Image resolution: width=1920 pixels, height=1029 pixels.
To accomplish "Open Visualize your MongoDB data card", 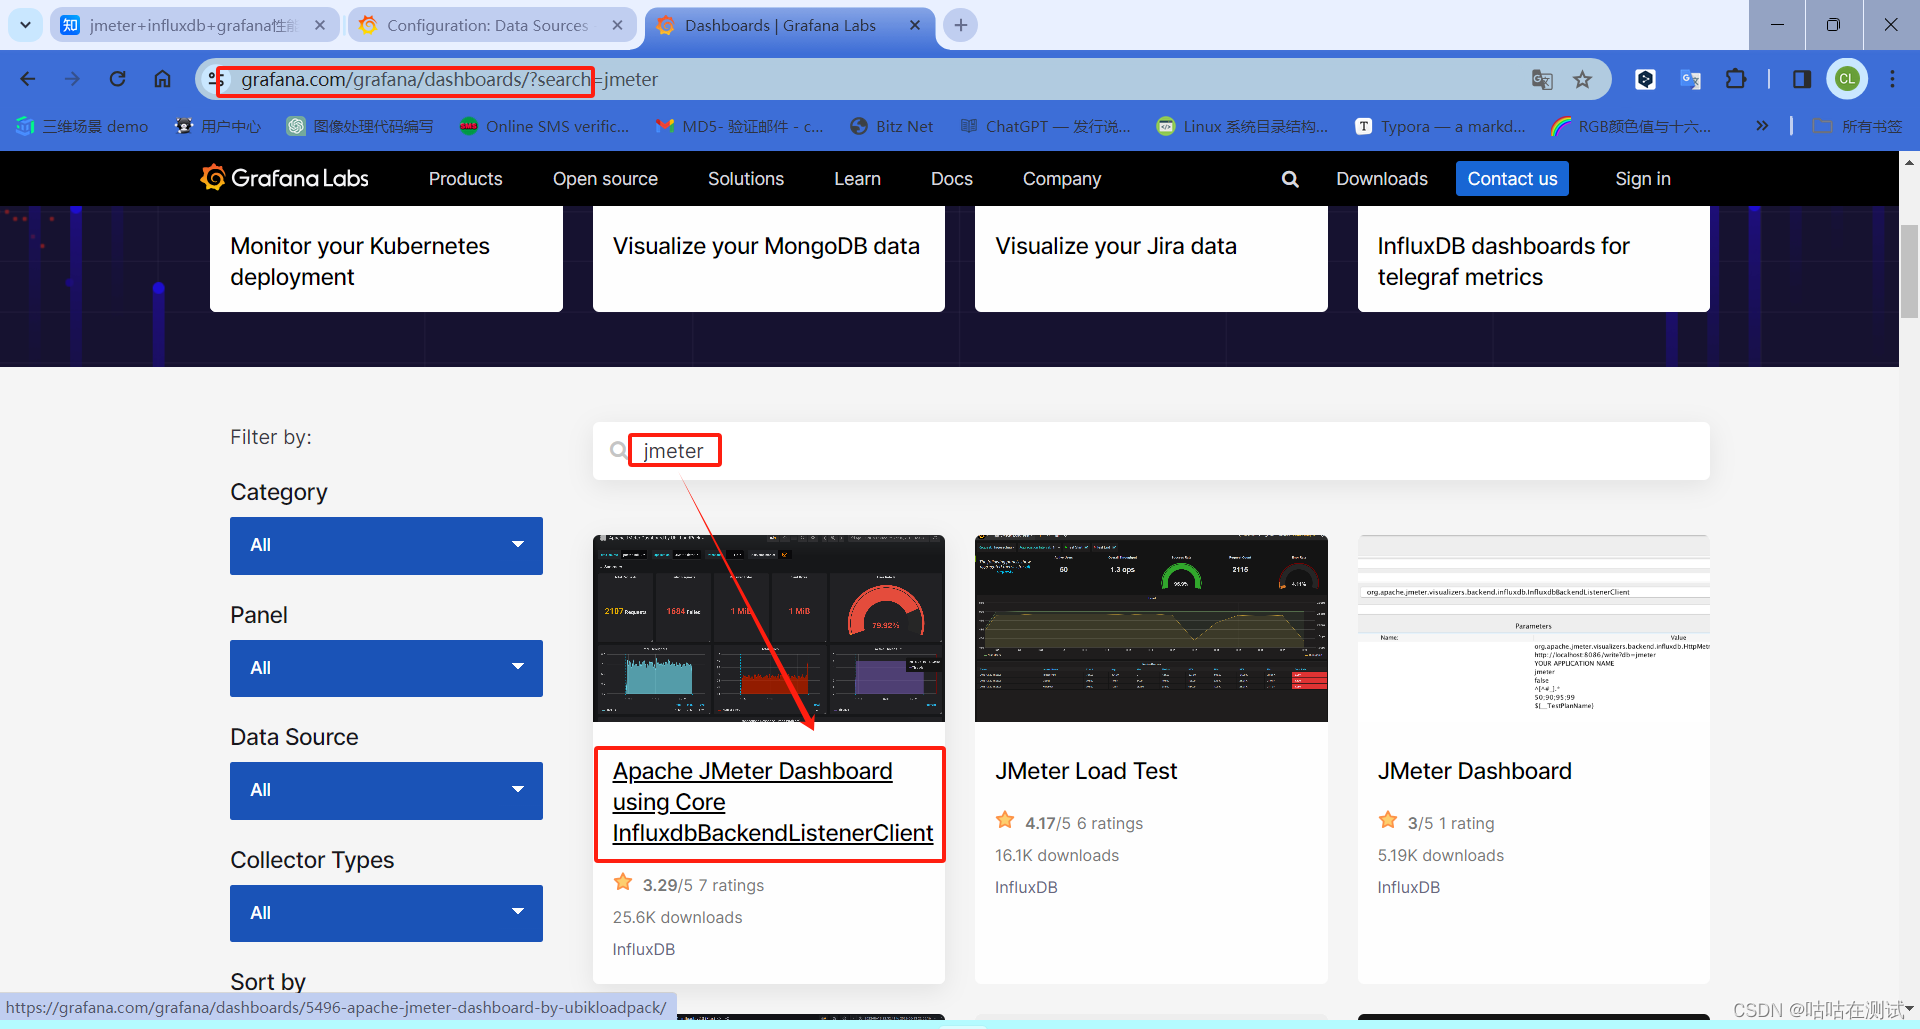I will point(768,259).
